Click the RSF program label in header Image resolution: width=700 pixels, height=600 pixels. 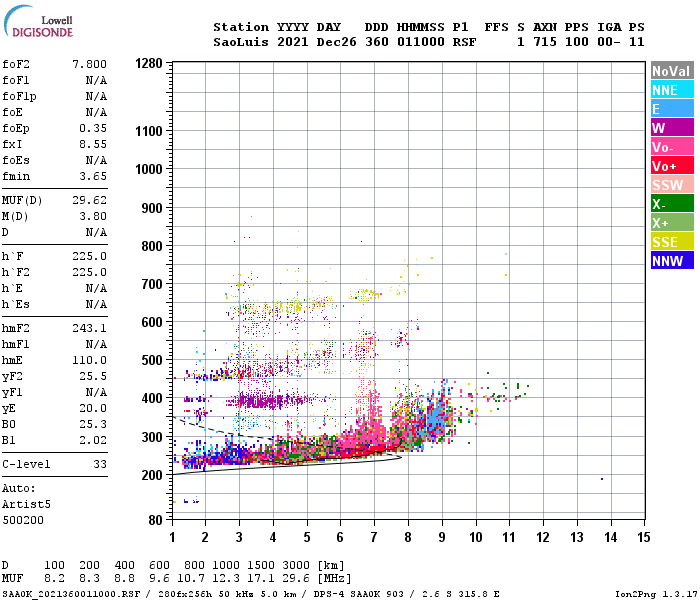click(x=464, y=42)
